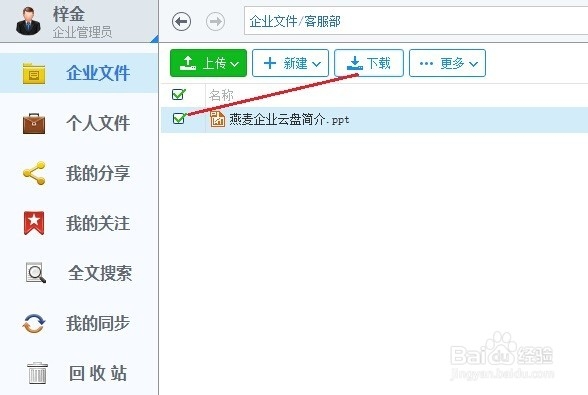Click the upload arrow icon on 上传
Viewport: 588px width, 395px height.
click(188, 63)
